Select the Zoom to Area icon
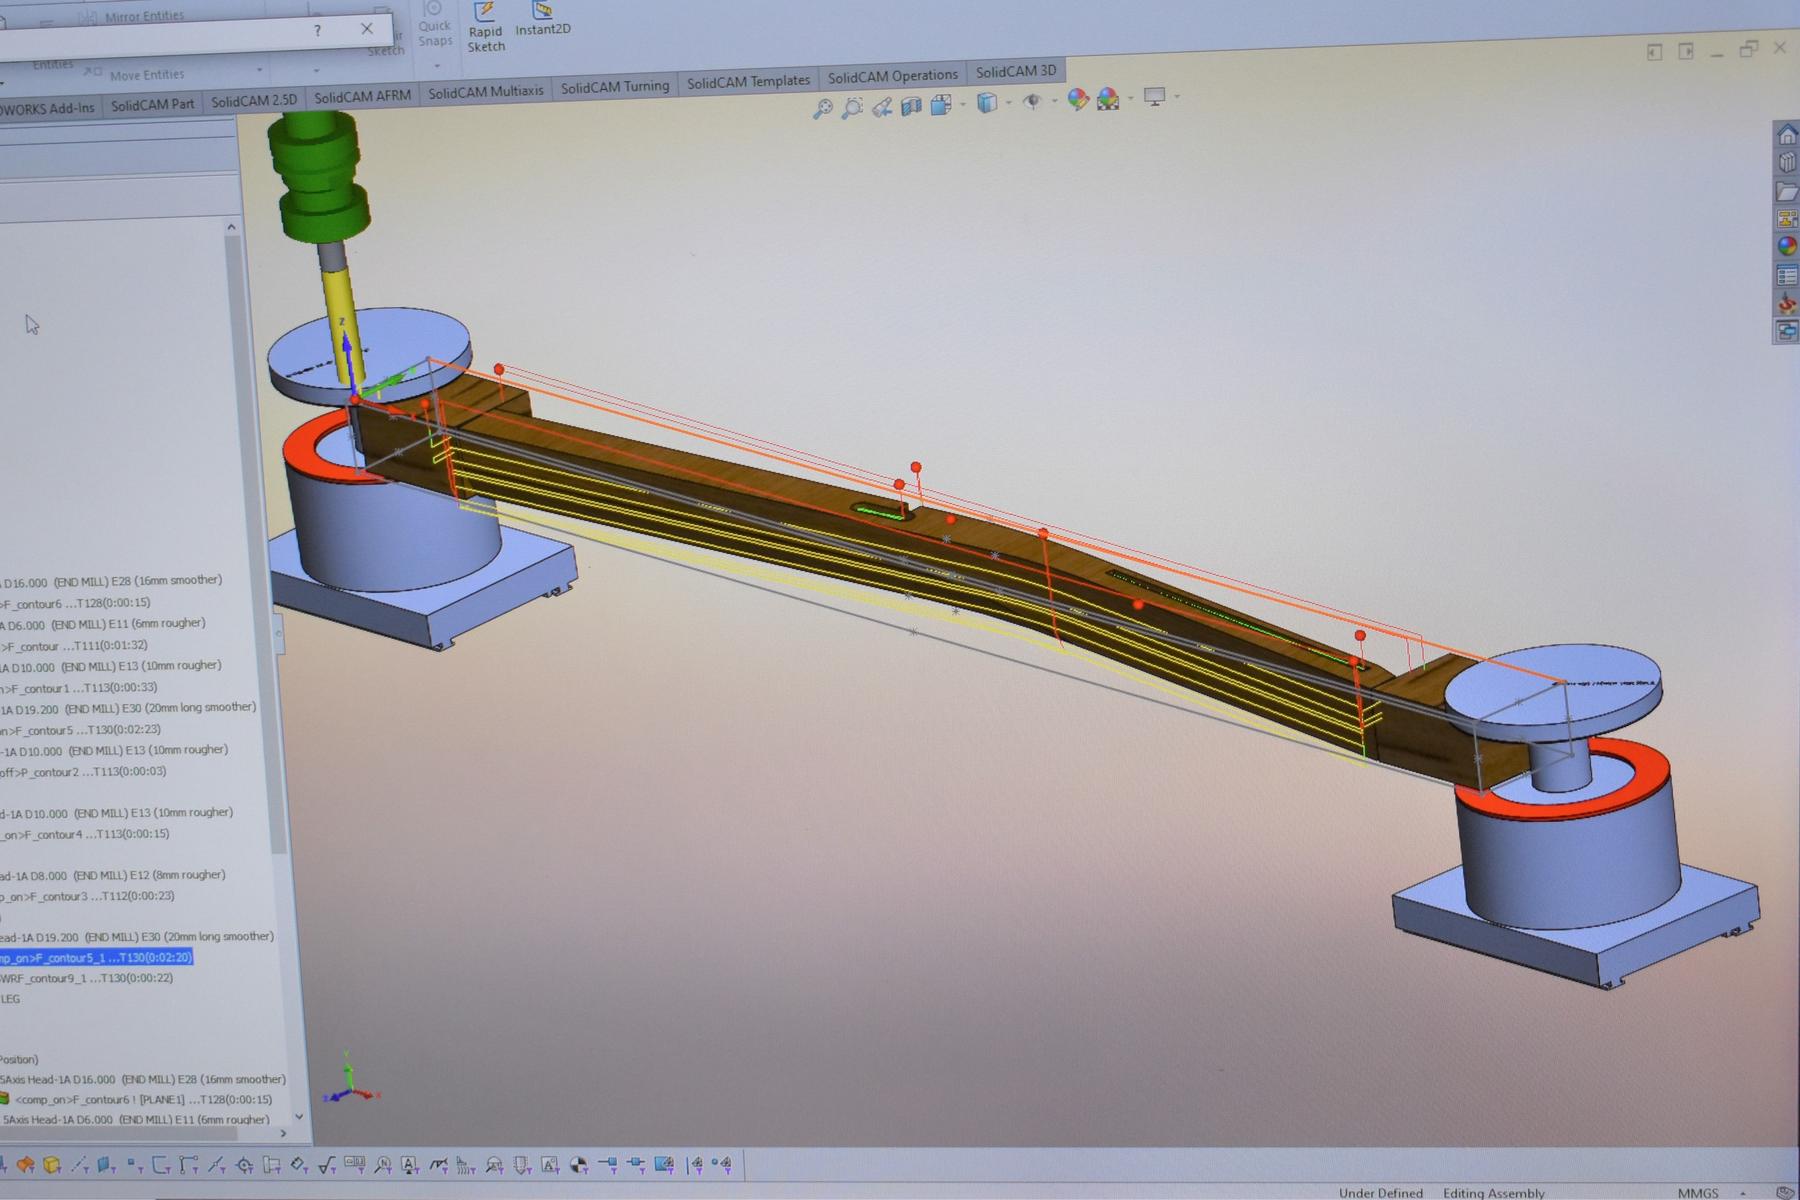 point(852,107)
